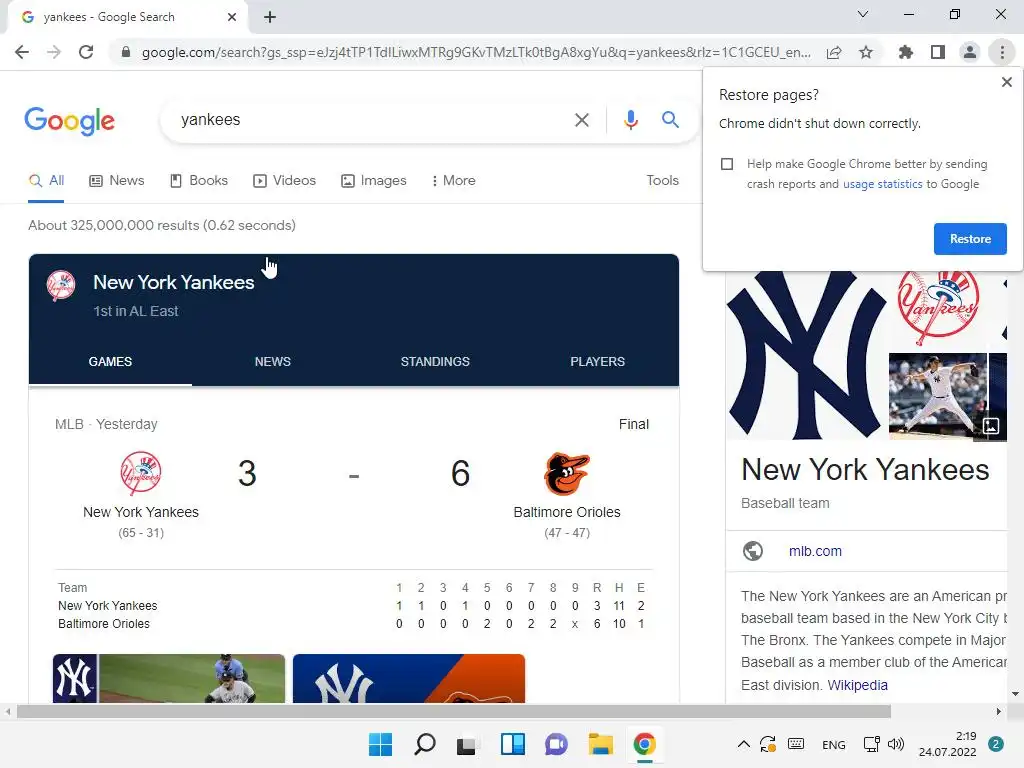
Task: Start voice search with the microphone
Action: coord(630,120)
